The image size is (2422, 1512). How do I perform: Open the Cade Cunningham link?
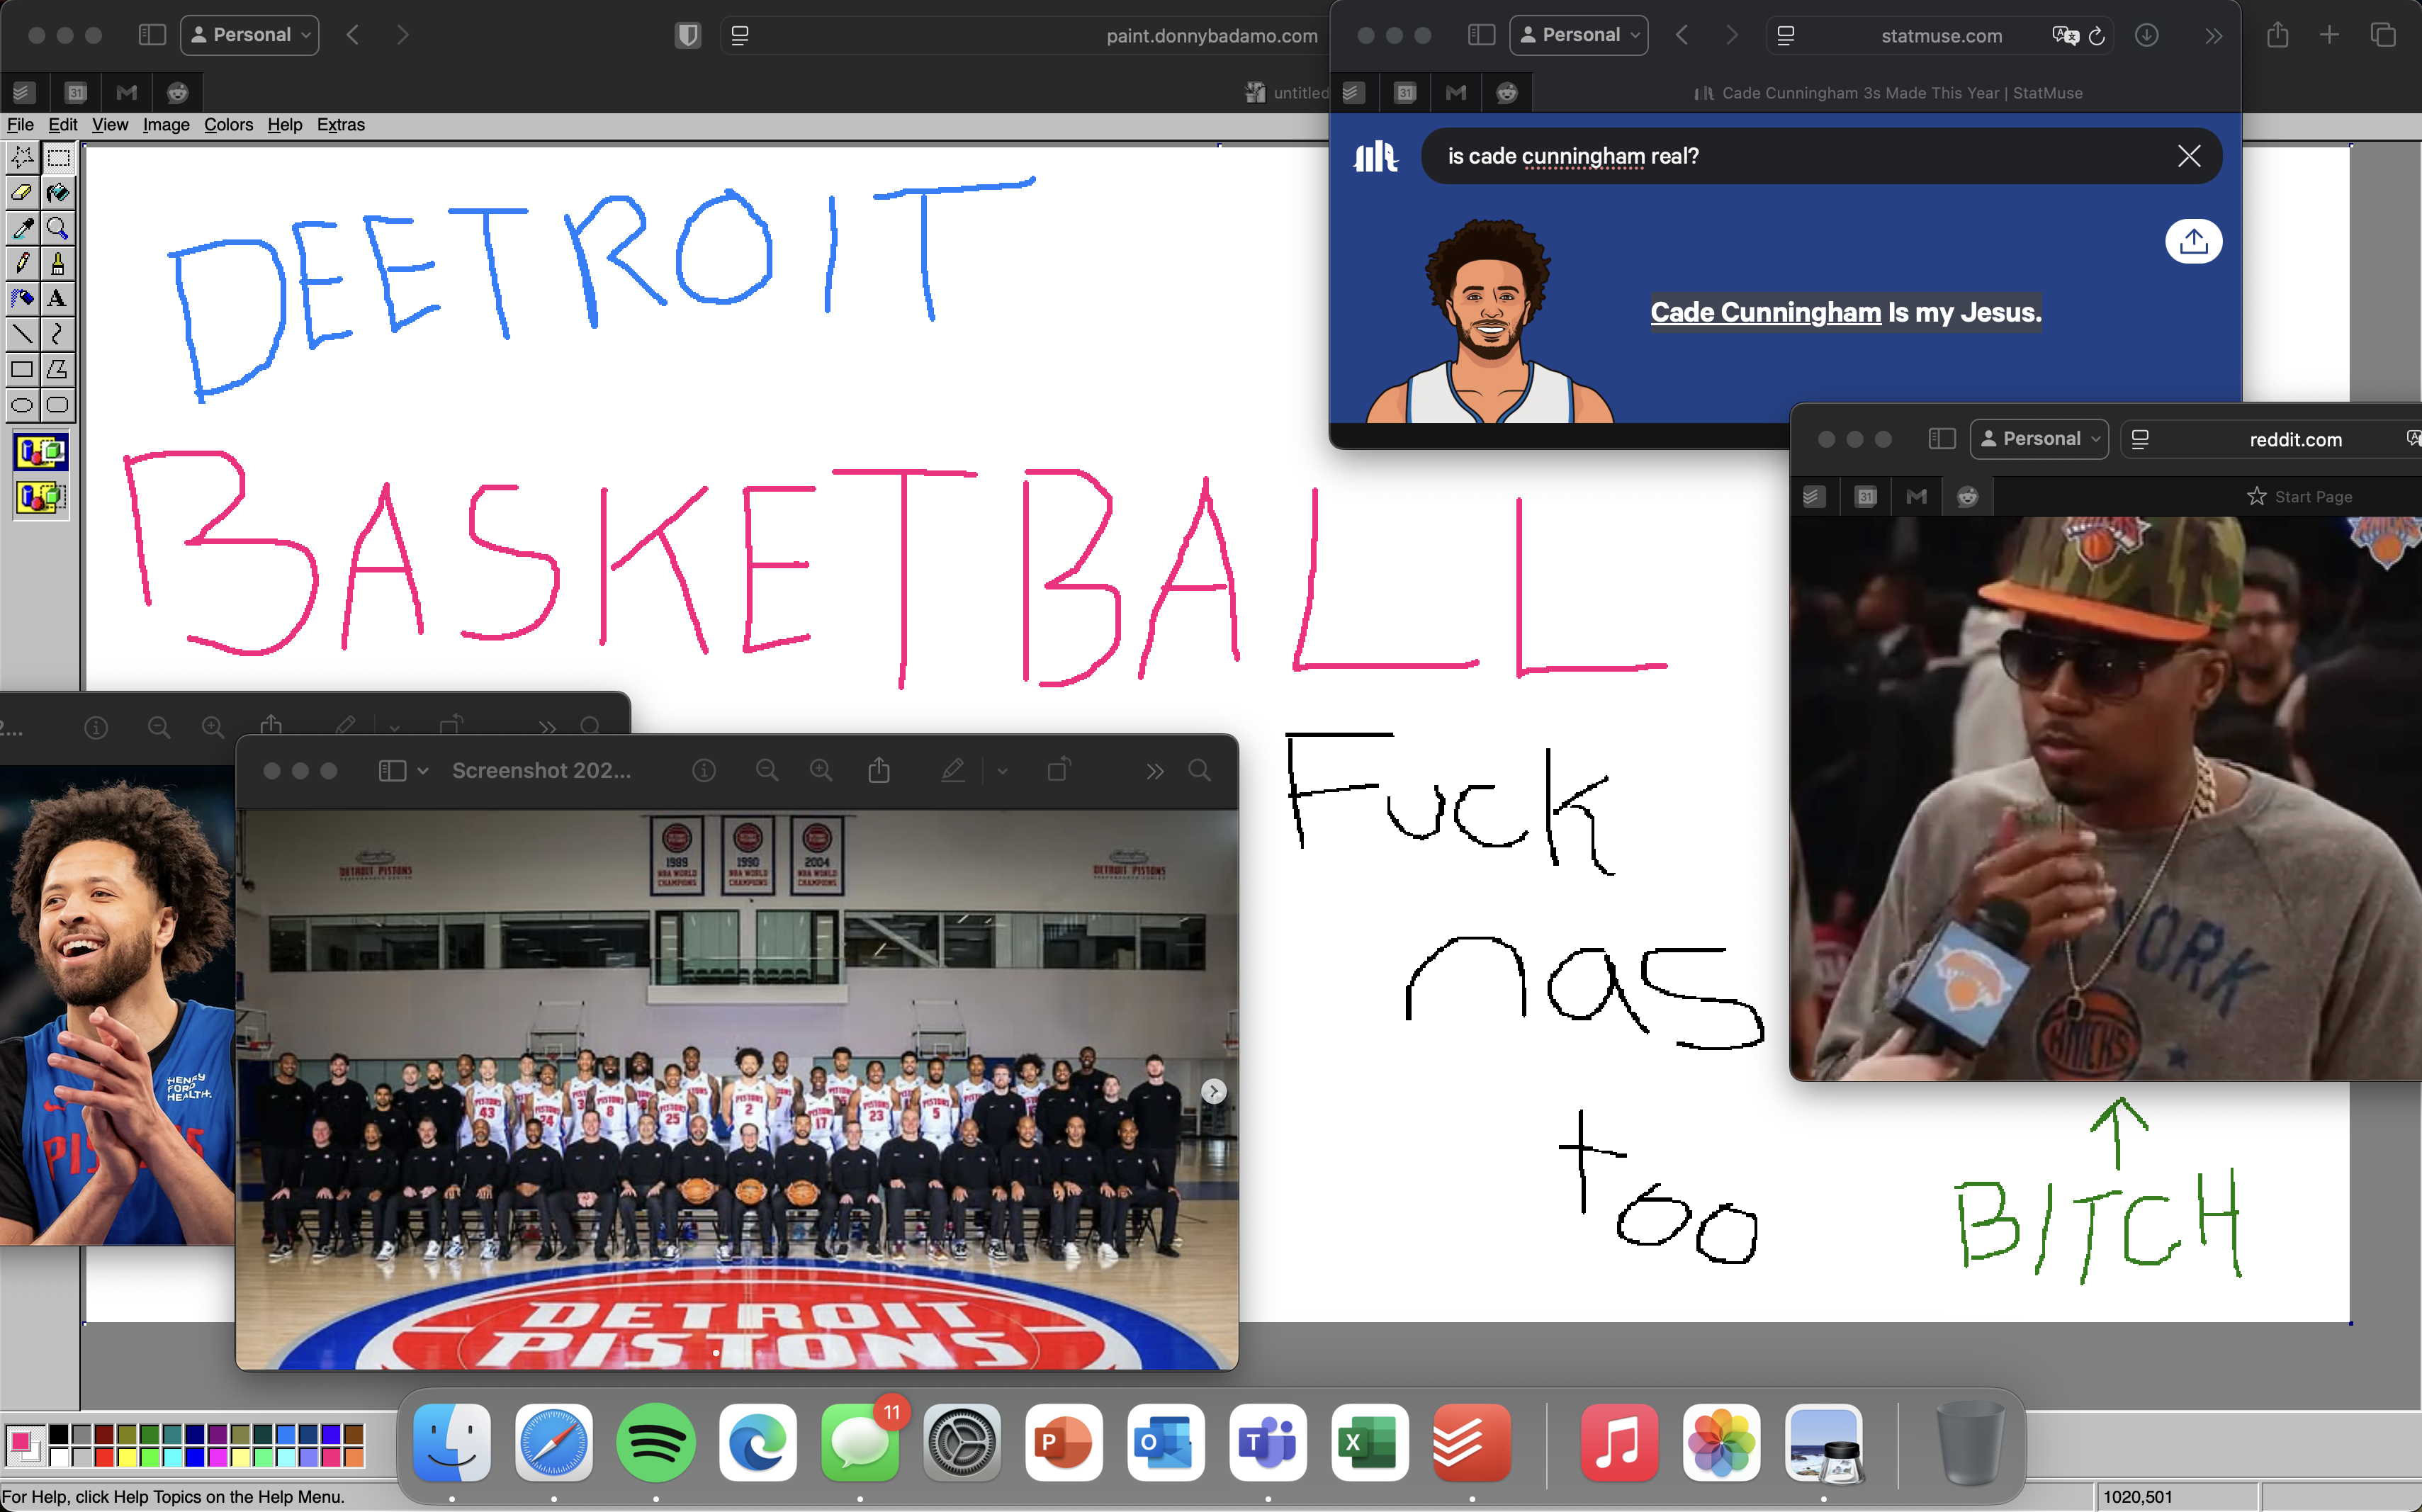point(1765,312)
